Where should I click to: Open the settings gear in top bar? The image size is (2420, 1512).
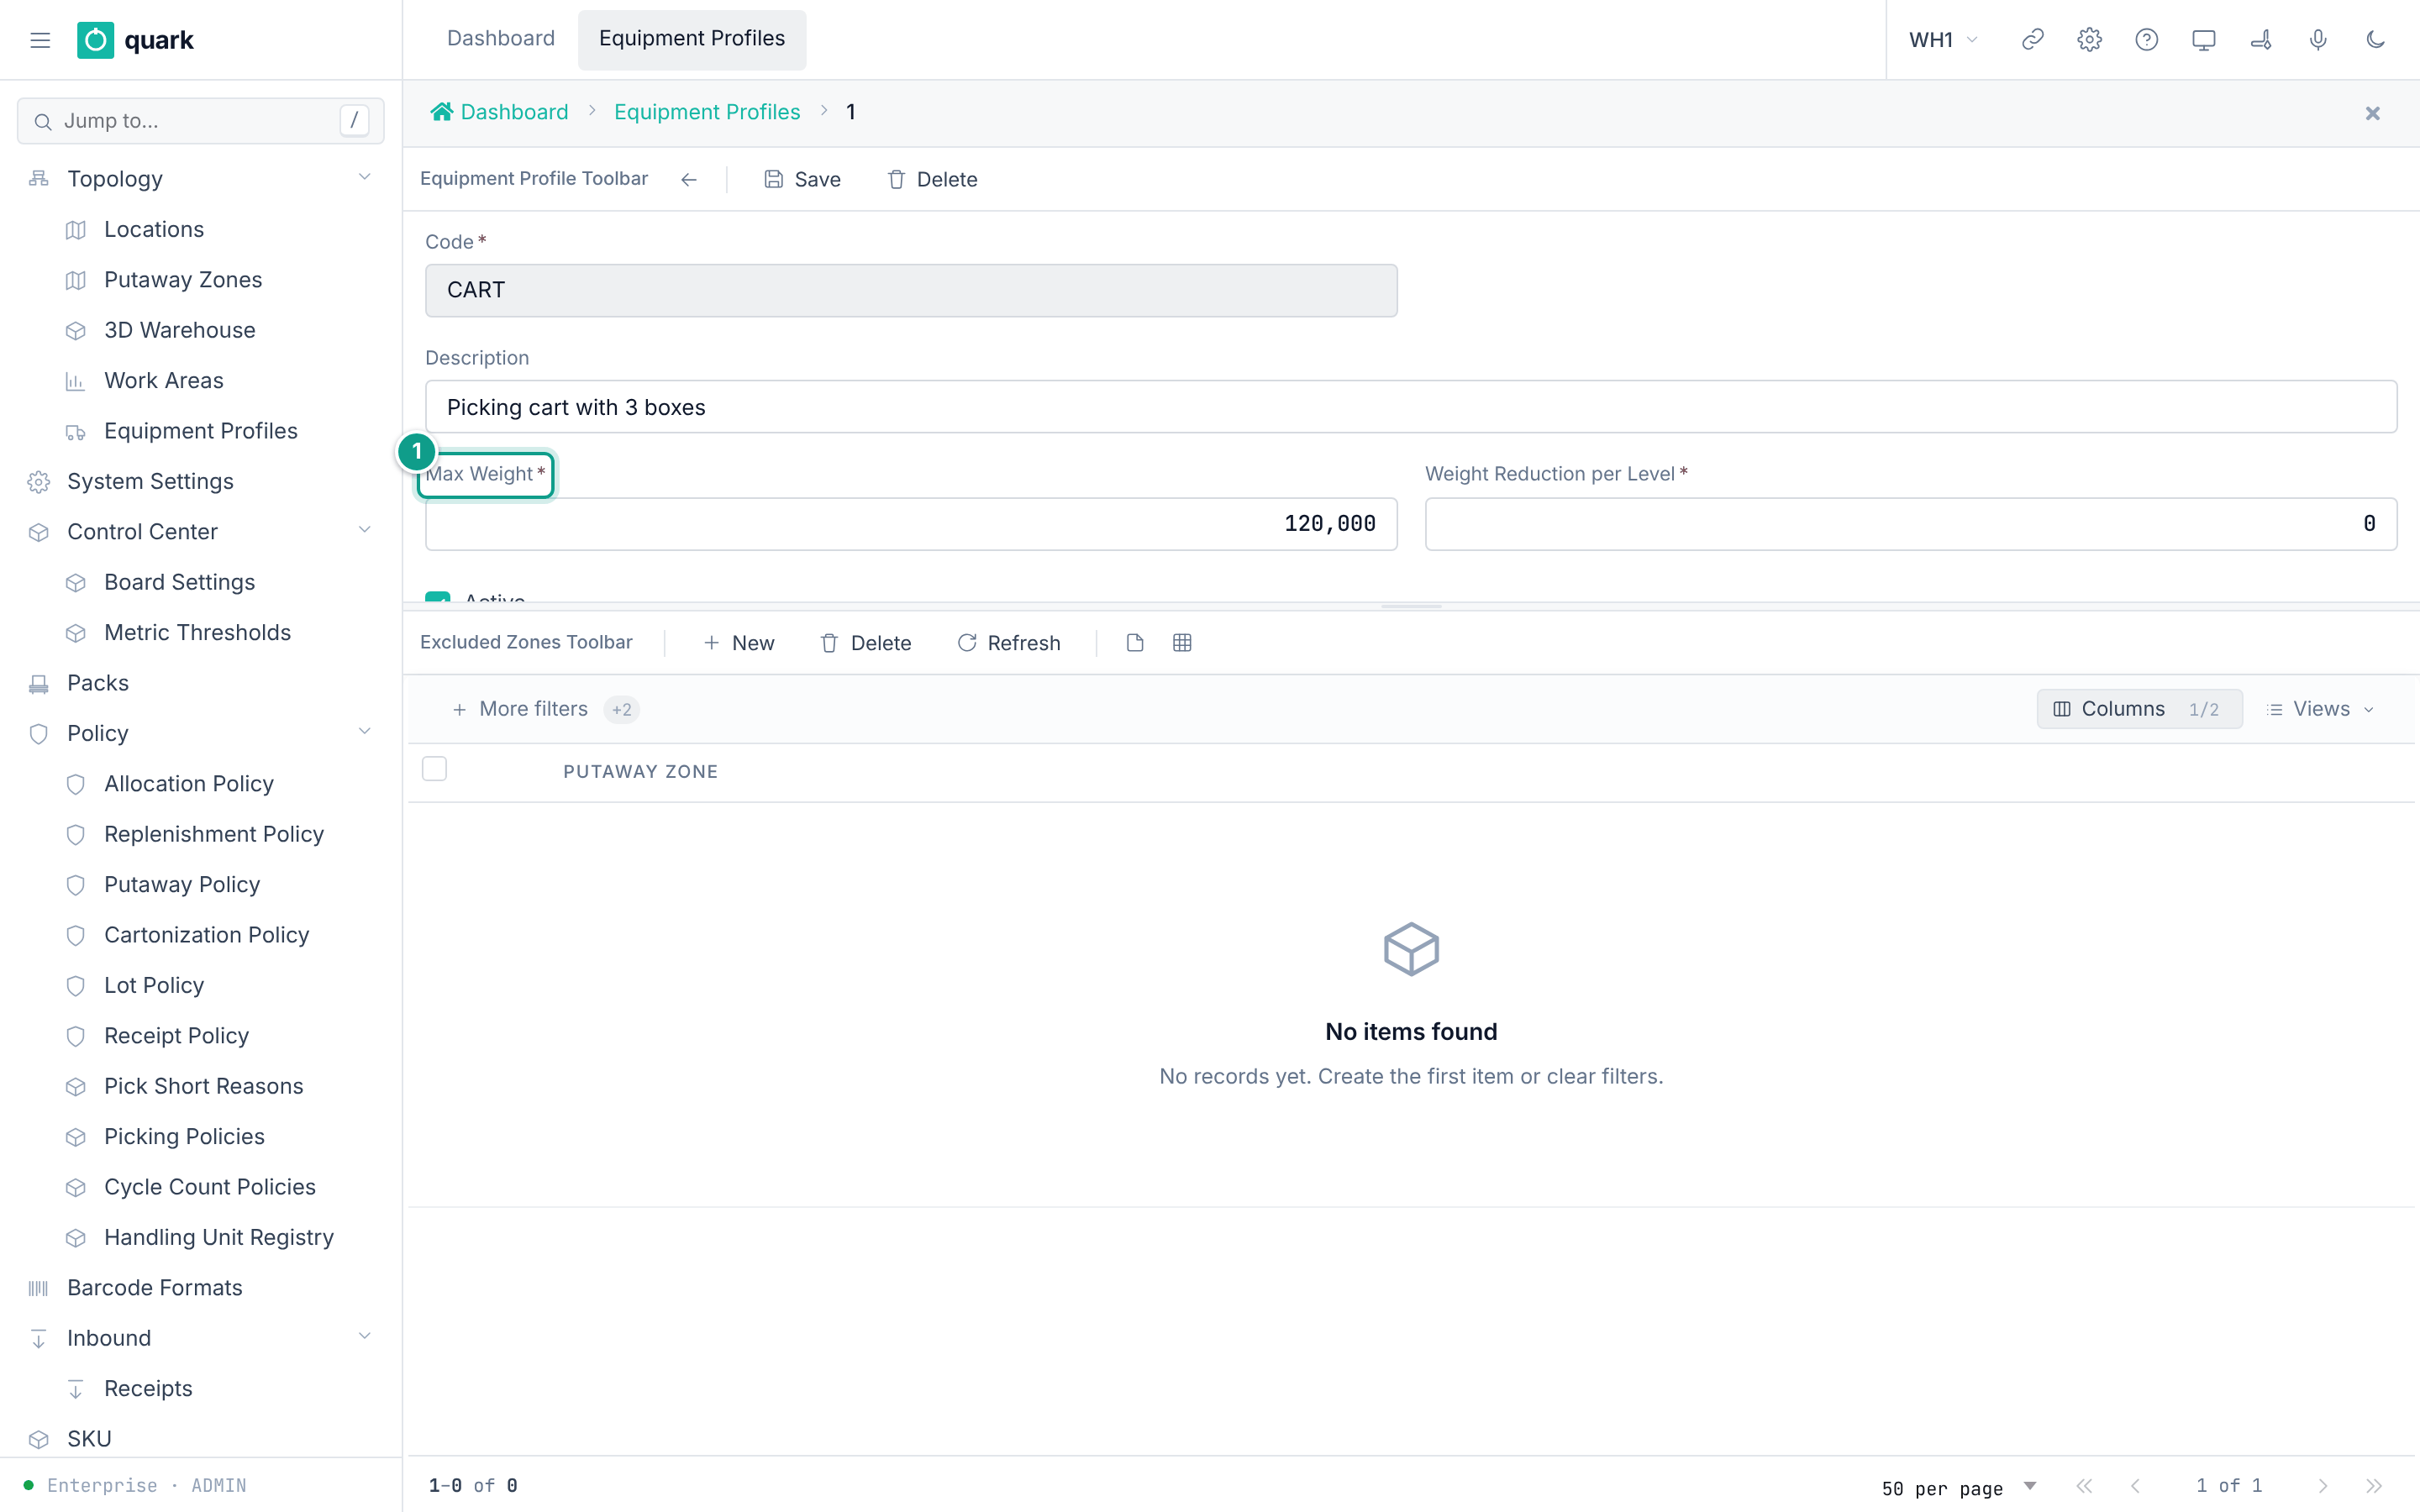pos(2089,40)
